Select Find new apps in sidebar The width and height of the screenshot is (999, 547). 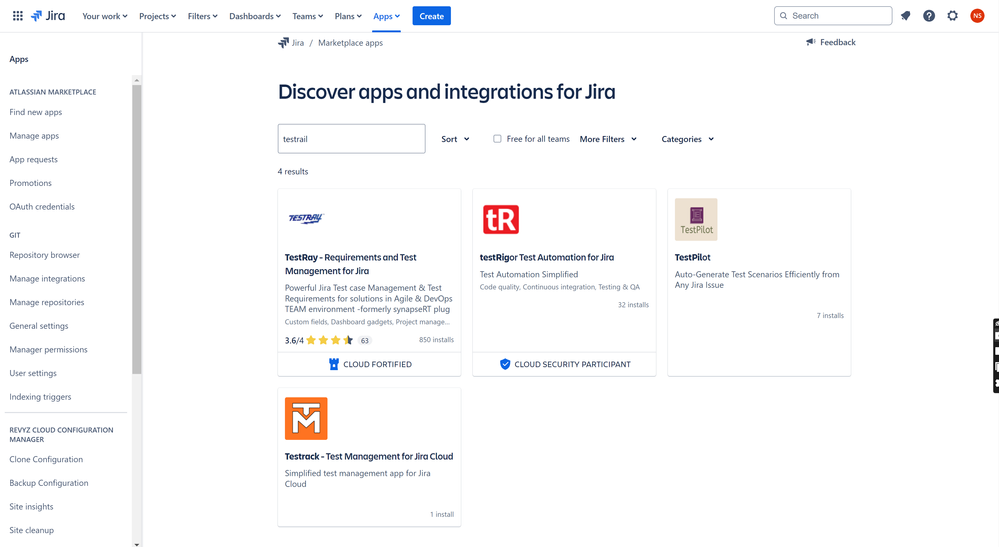pyautogui.click(x=36, y=112)
